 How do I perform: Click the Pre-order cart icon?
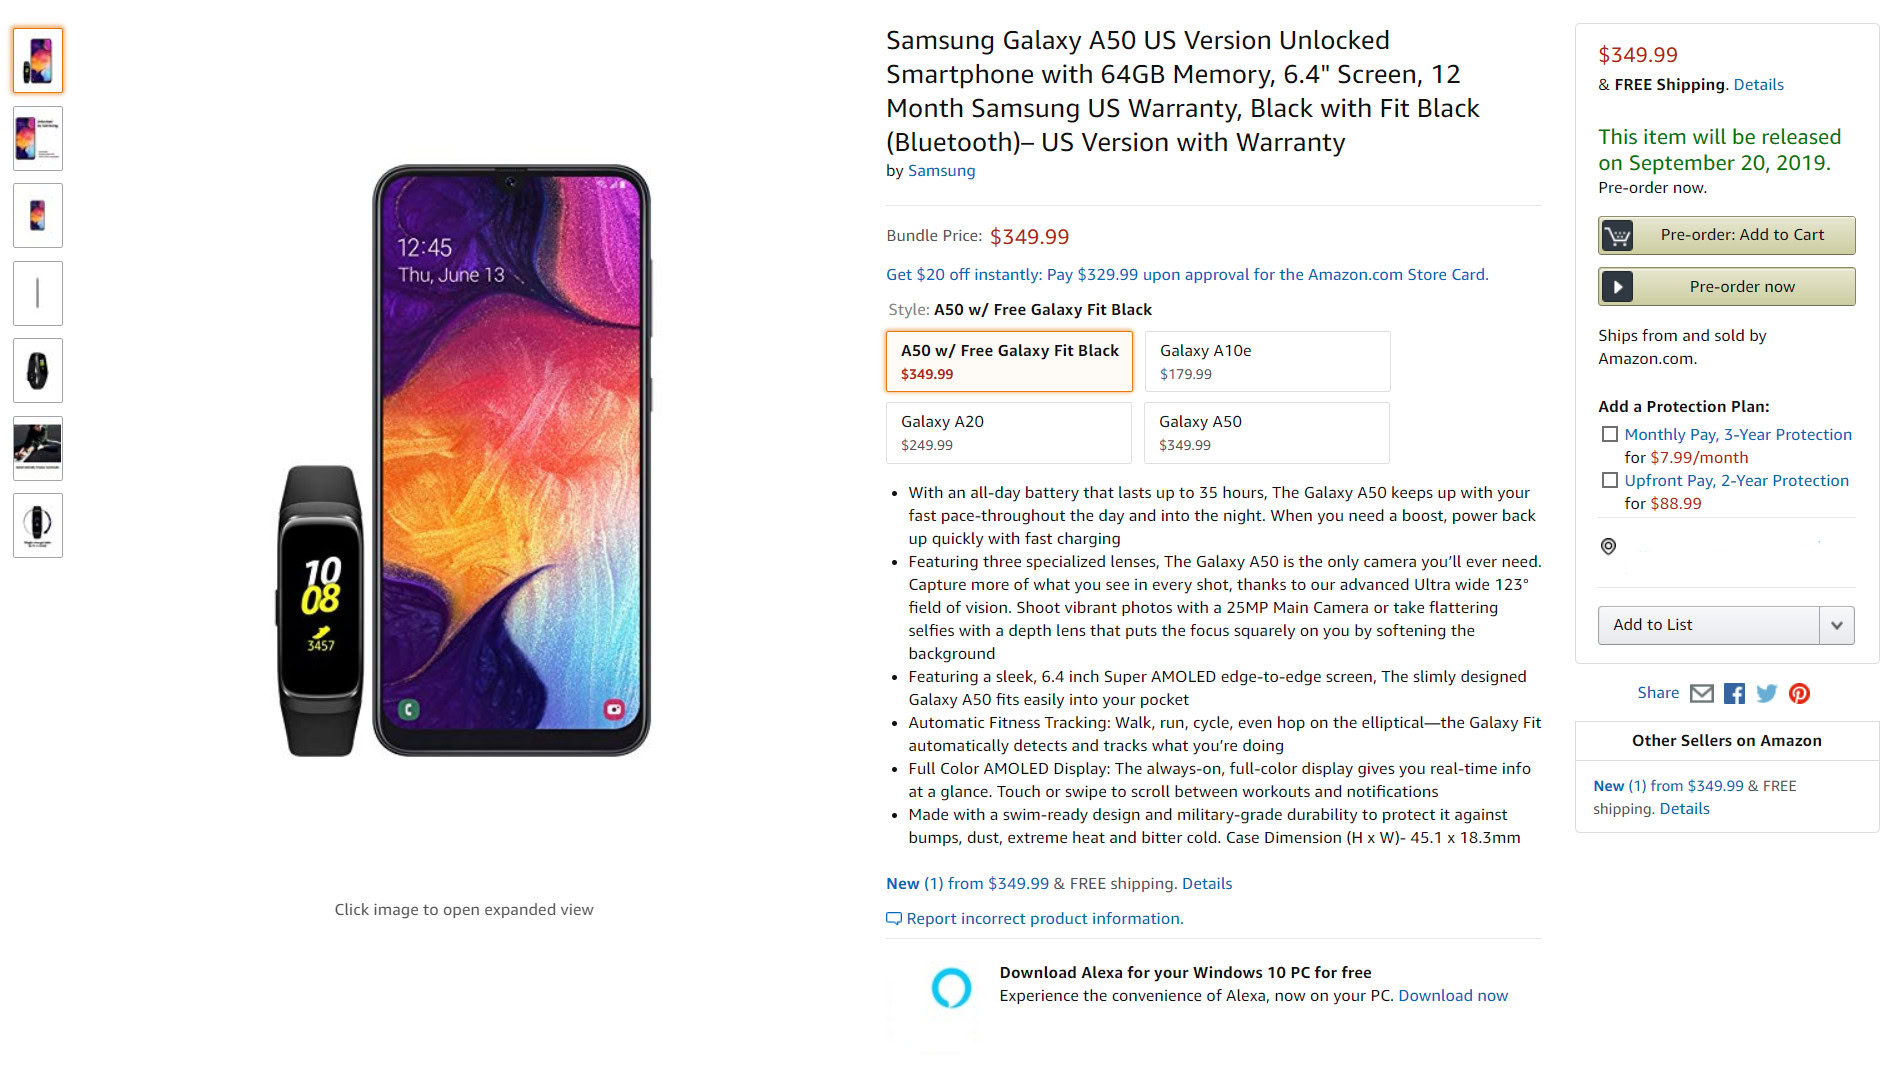1617,235
